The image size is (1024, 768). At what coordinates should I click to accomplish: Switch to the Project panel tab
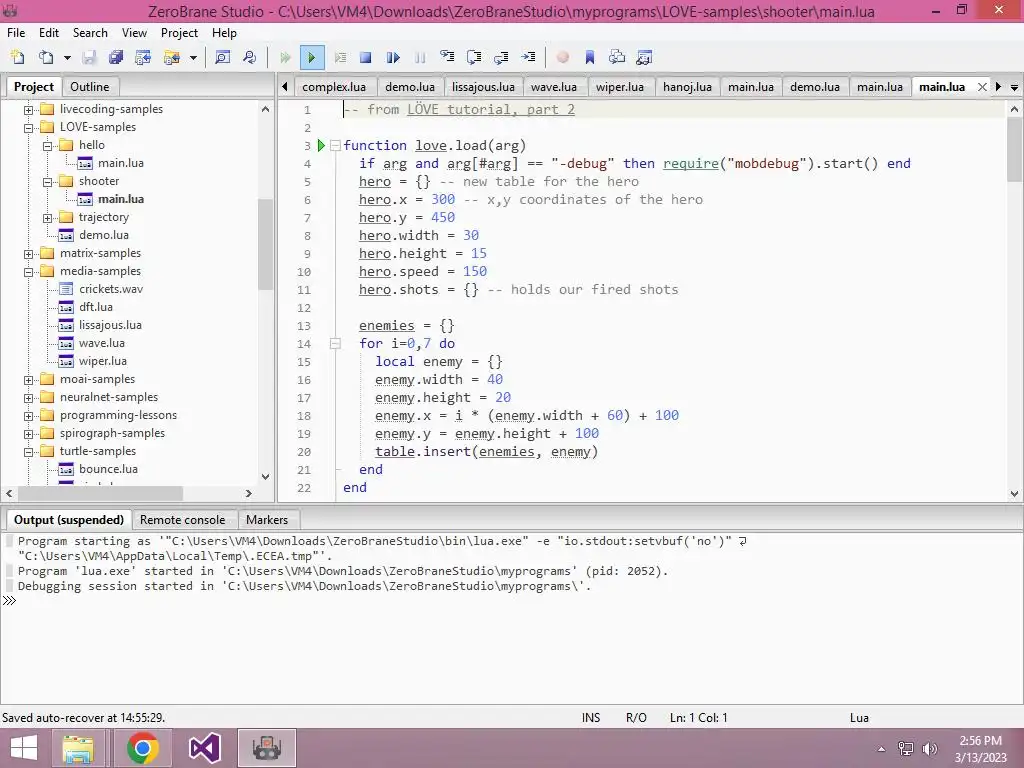pyautogui.click(x=34, y=87)
